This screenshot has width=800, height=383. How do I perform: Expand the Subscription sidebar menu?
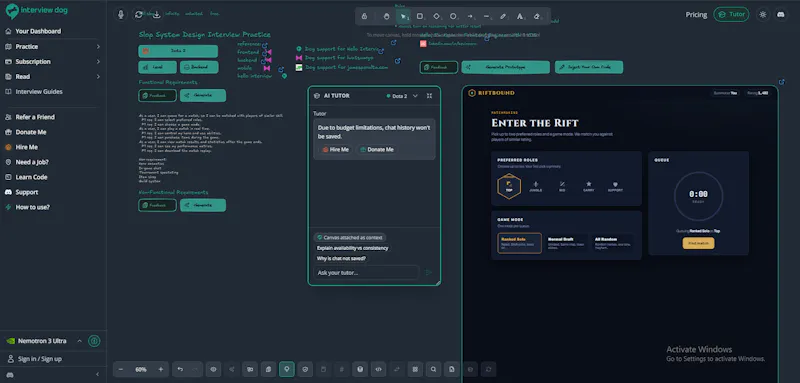[x=53, y=62]
